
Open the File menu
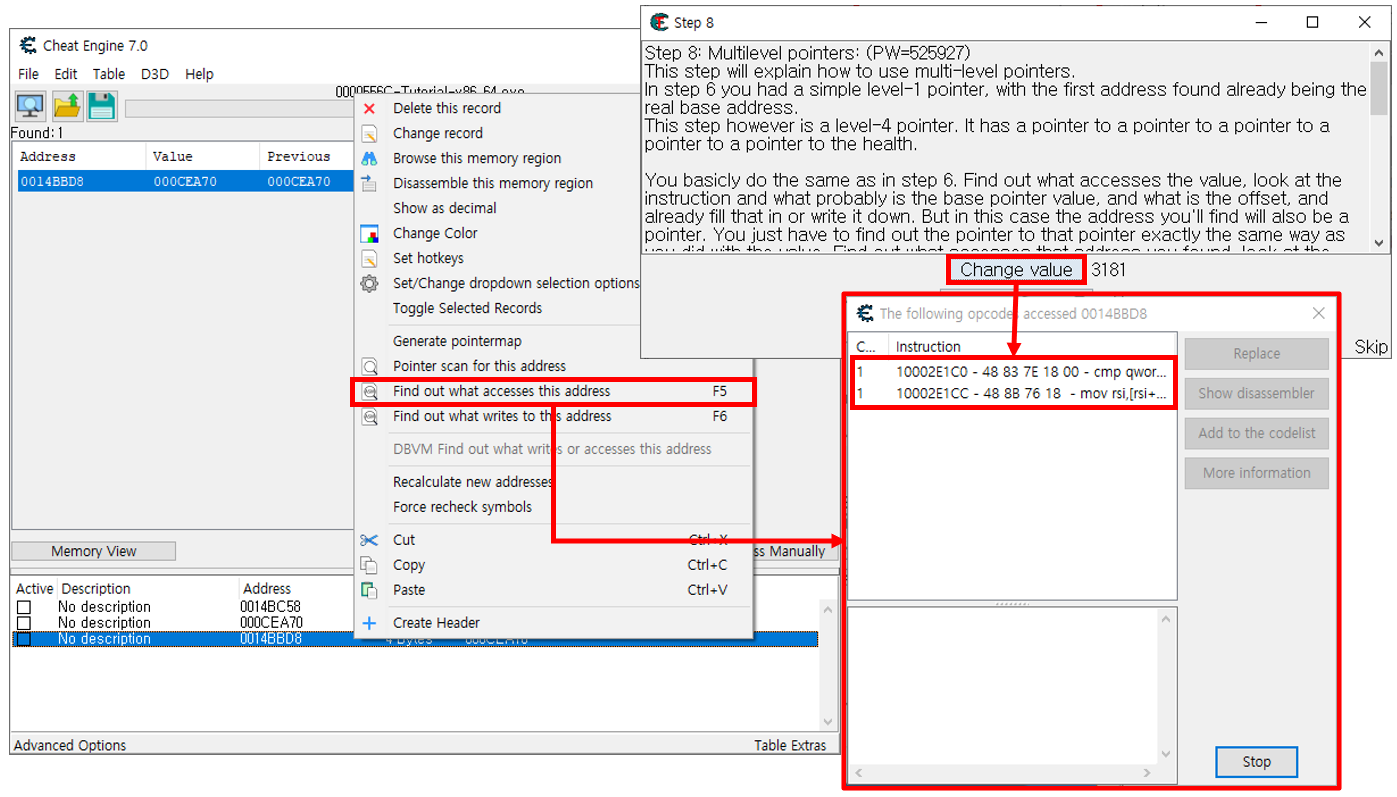(28, 74)
